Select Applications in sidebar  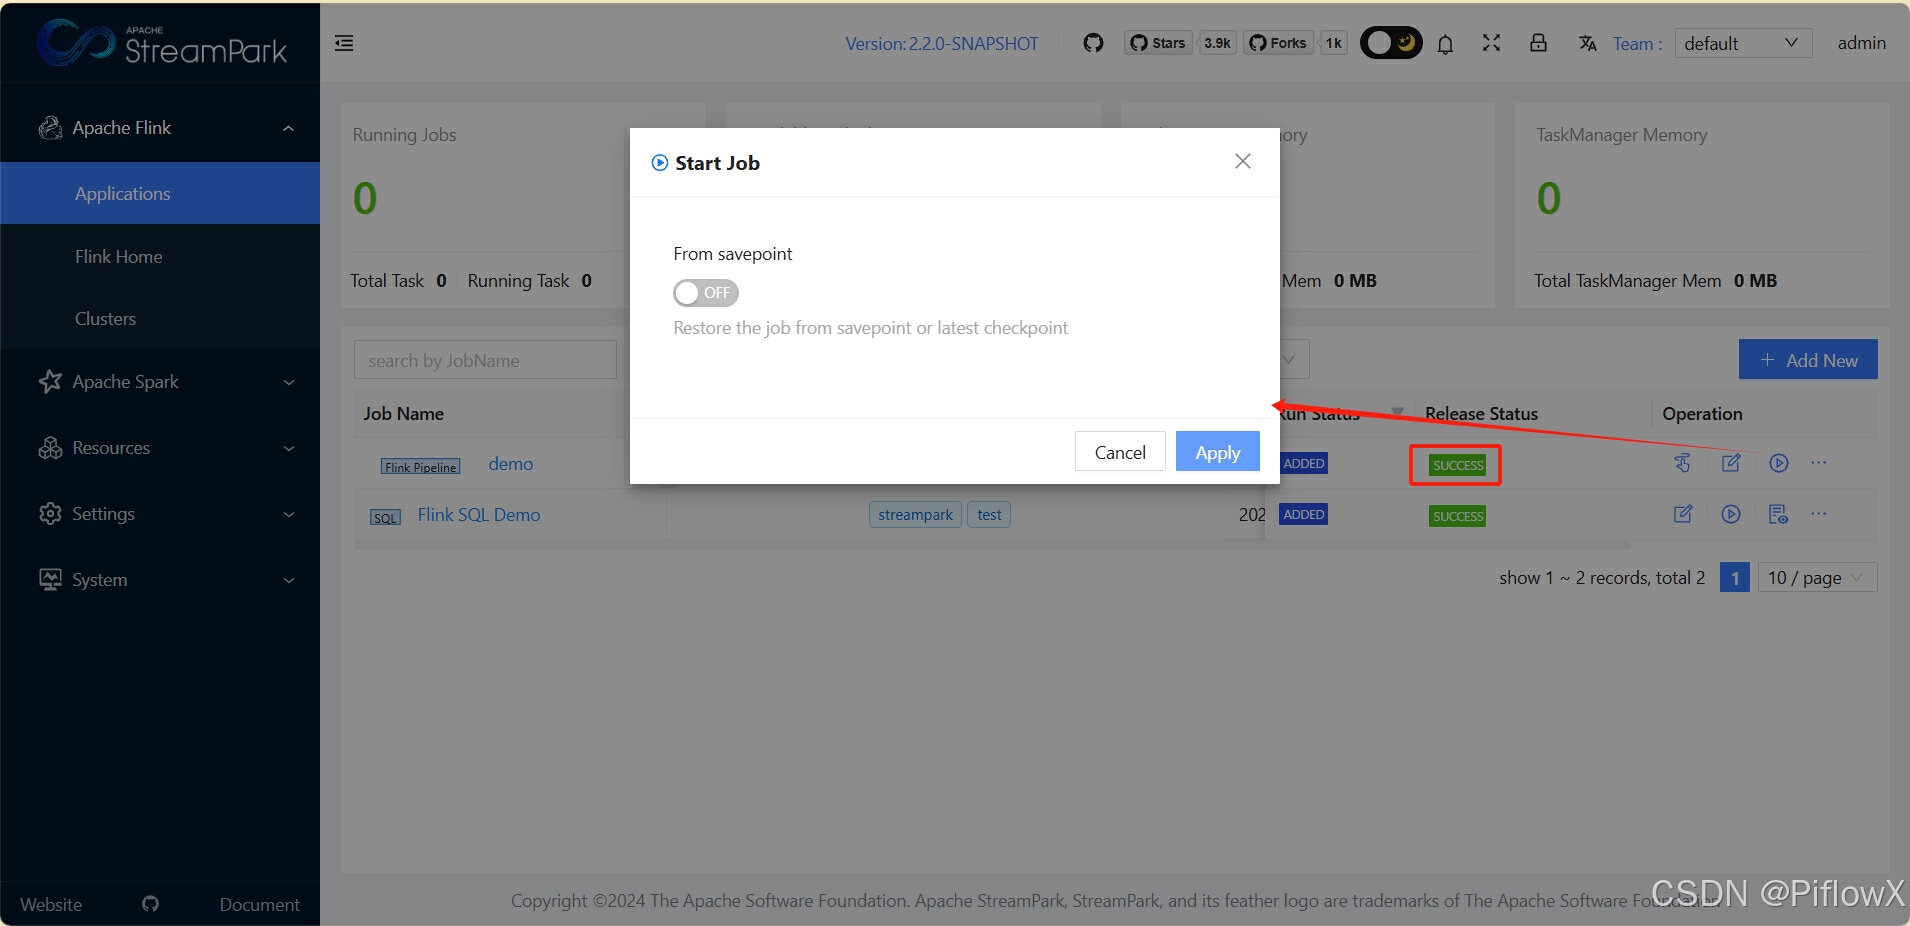coord(160,193)
